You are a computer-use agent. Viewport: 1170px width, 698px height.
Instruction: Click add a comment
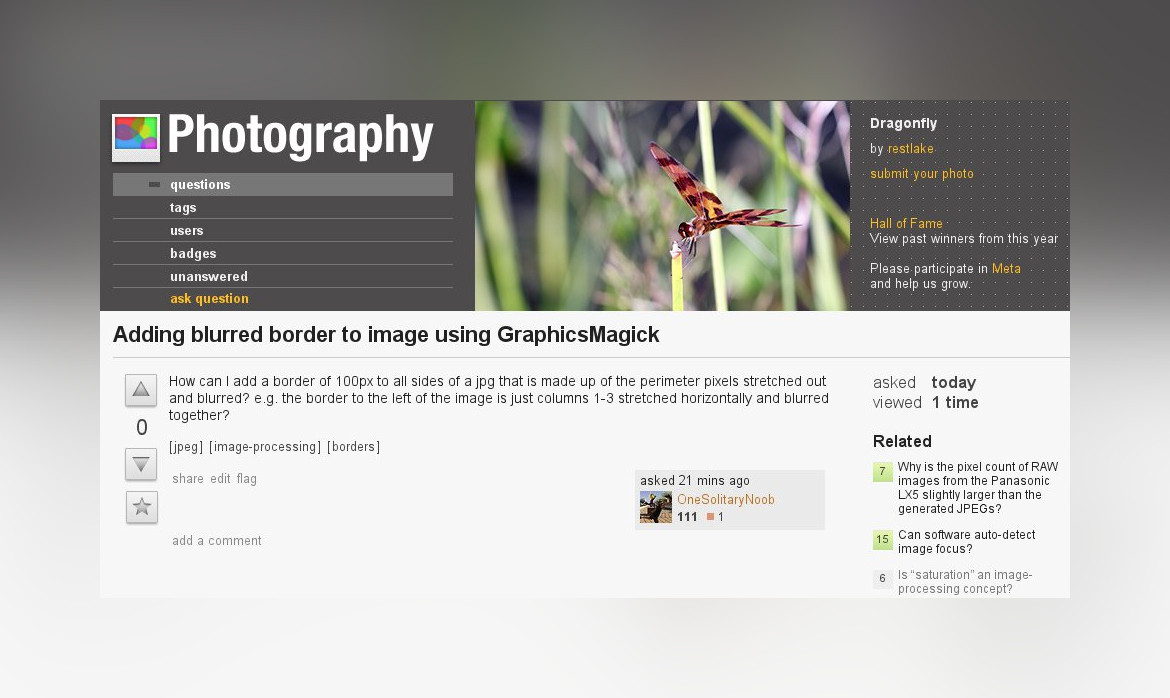click(216, 540)
